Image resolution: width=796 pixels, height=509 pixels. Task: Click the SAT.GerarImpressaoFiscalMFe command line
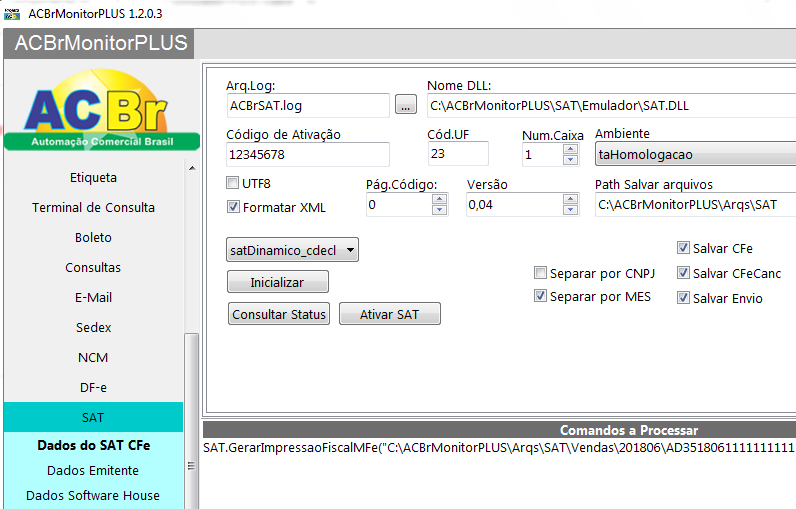[x=499, y=447]
